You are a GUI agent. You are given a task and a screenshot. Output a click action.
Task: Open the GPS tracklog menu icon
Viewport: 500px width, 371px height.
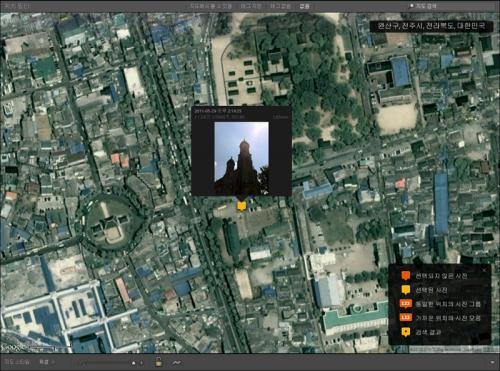176,362
